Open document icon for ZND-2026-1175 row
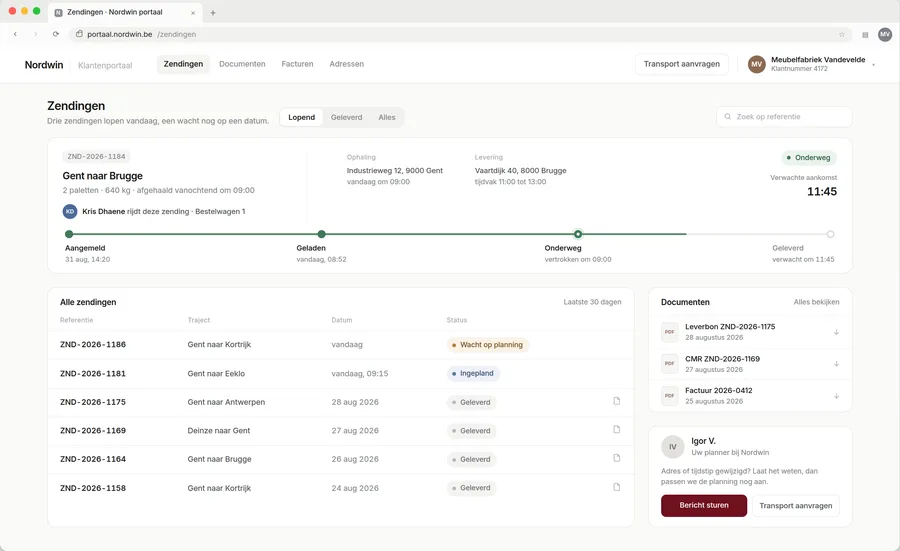 pyautogui.click(x=616, y=401)
